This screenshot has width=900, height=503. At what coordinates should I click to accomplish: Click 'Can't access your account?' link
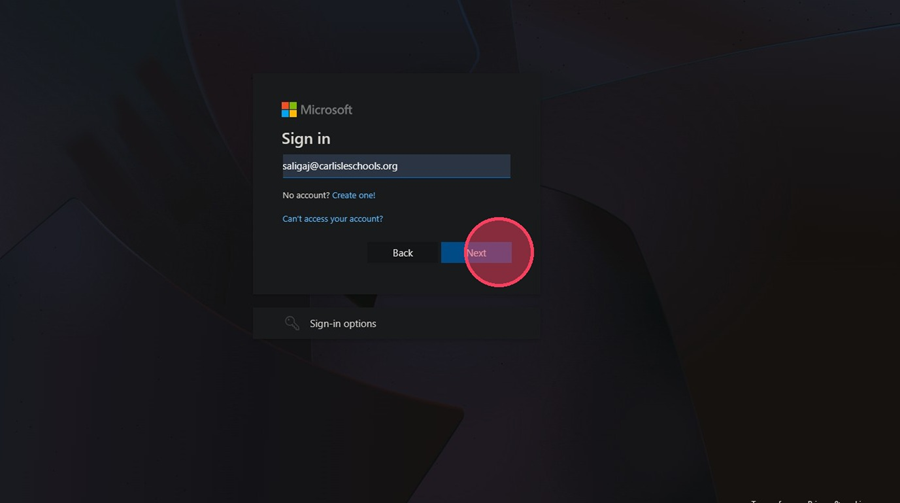pos(332,219)
